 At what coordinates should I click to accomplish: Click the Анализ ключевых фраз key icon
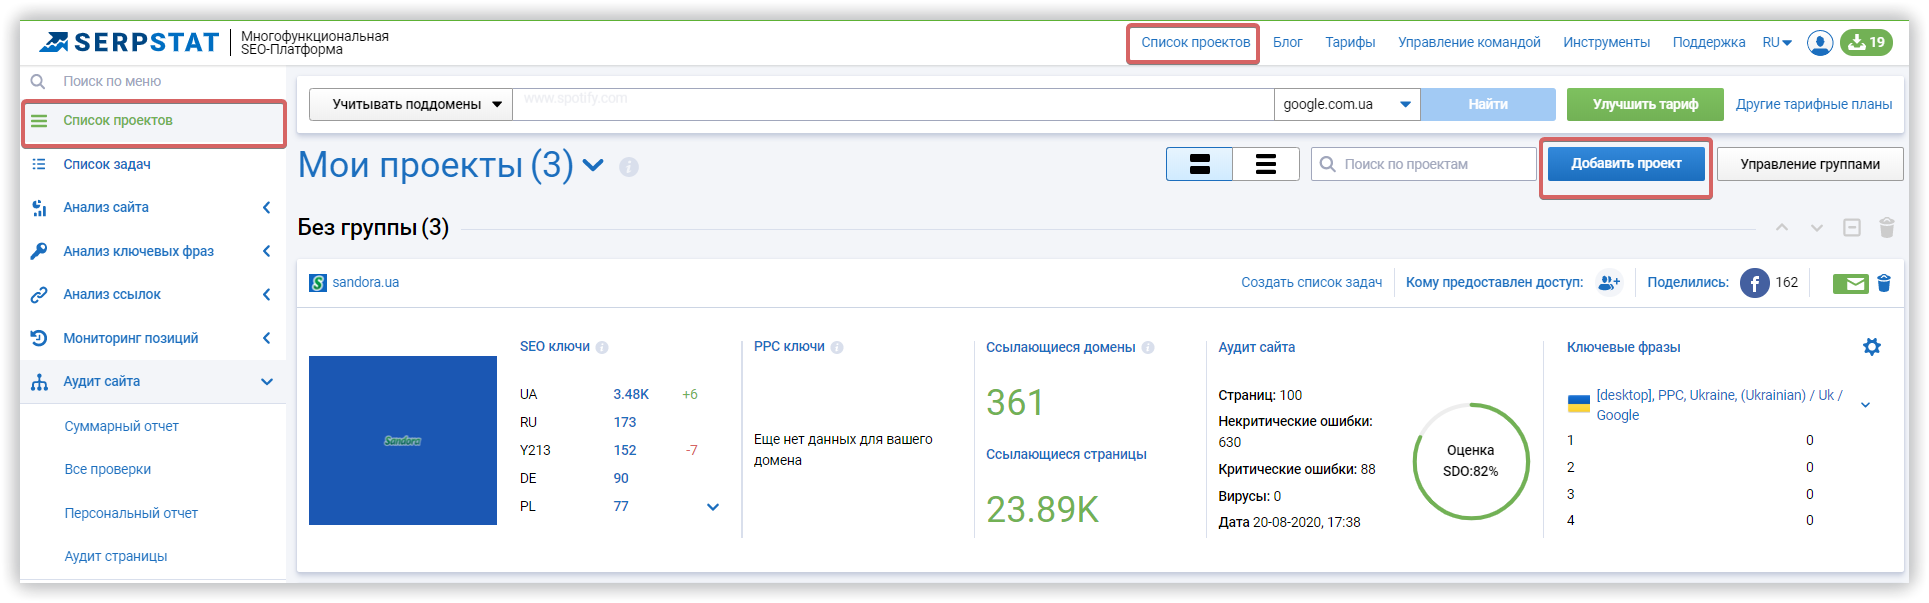[x=39, y=251]
